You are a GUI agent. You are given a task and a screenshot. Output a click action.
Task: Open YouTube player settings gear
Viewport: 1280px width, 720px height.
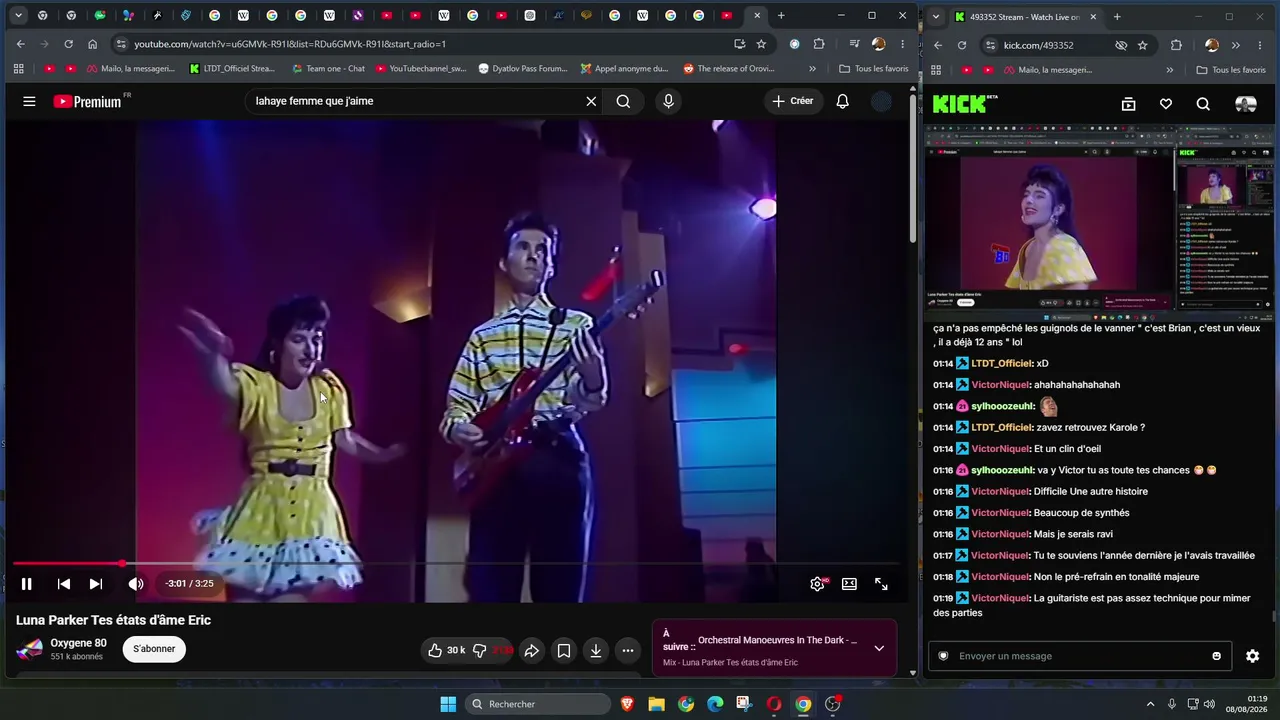(817, 584)
